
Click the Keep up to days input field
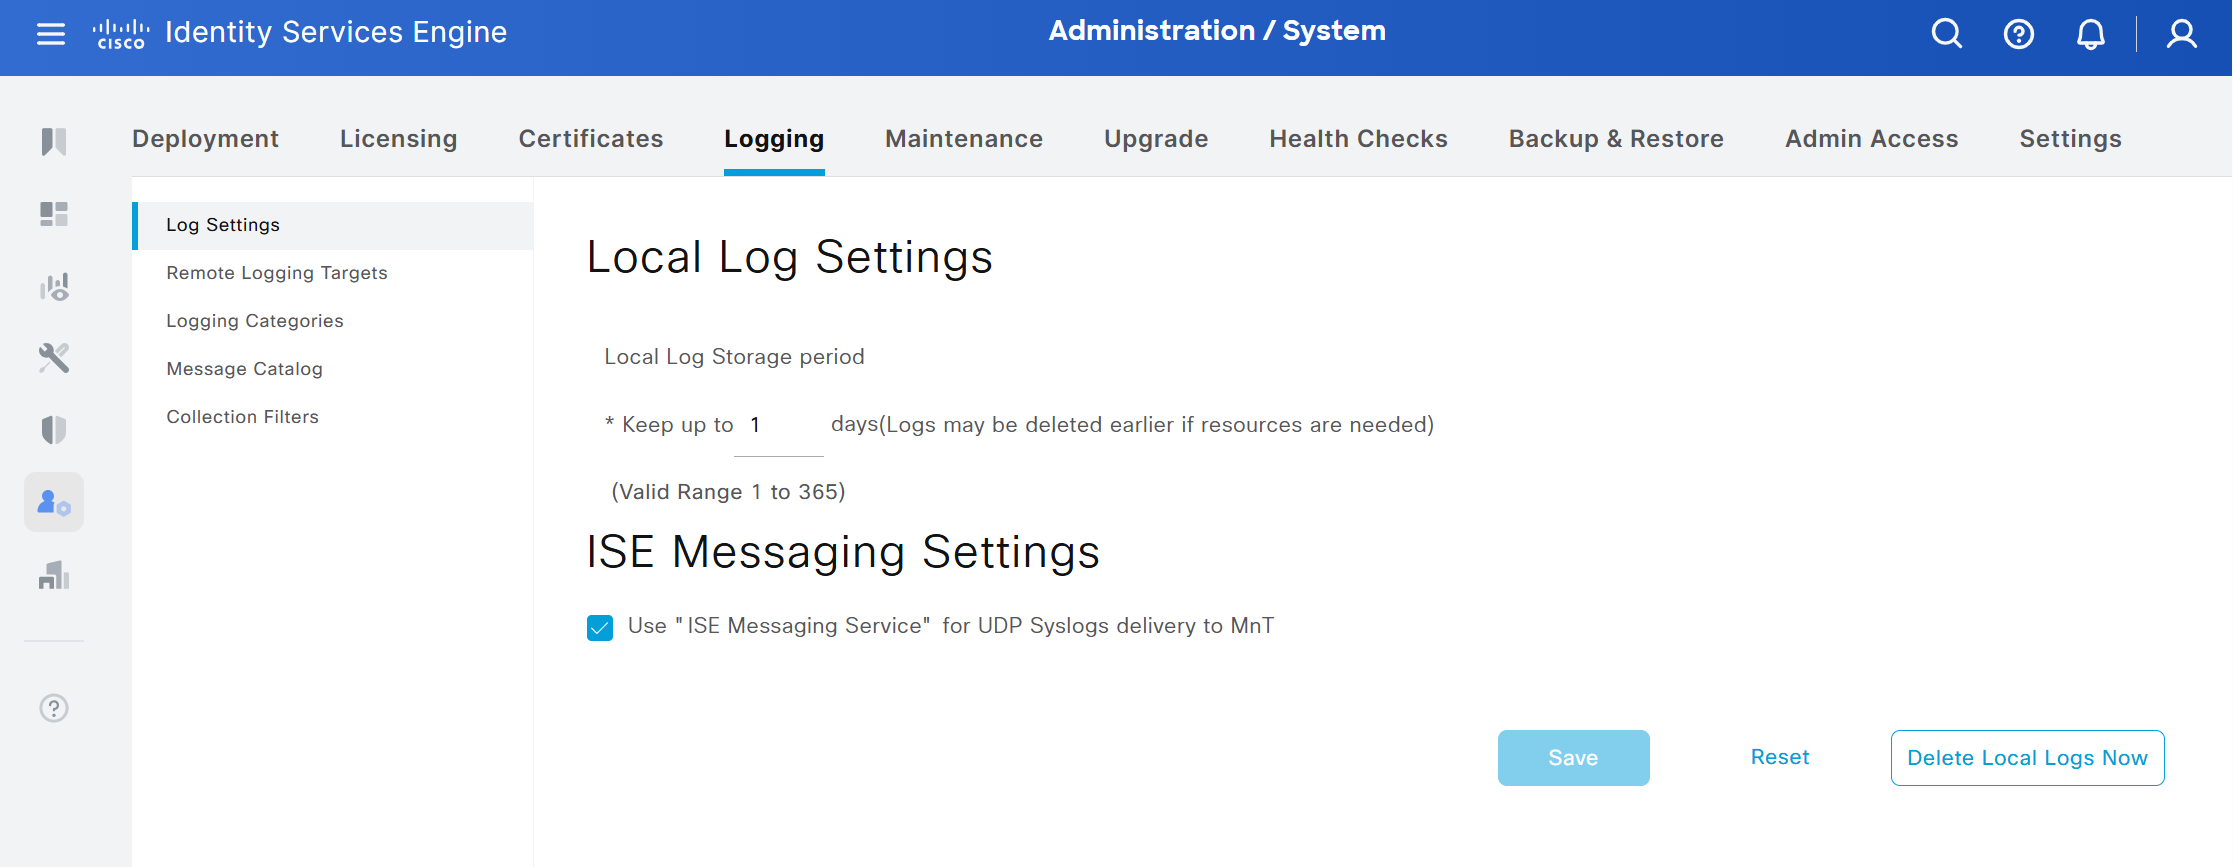[778, 426]
